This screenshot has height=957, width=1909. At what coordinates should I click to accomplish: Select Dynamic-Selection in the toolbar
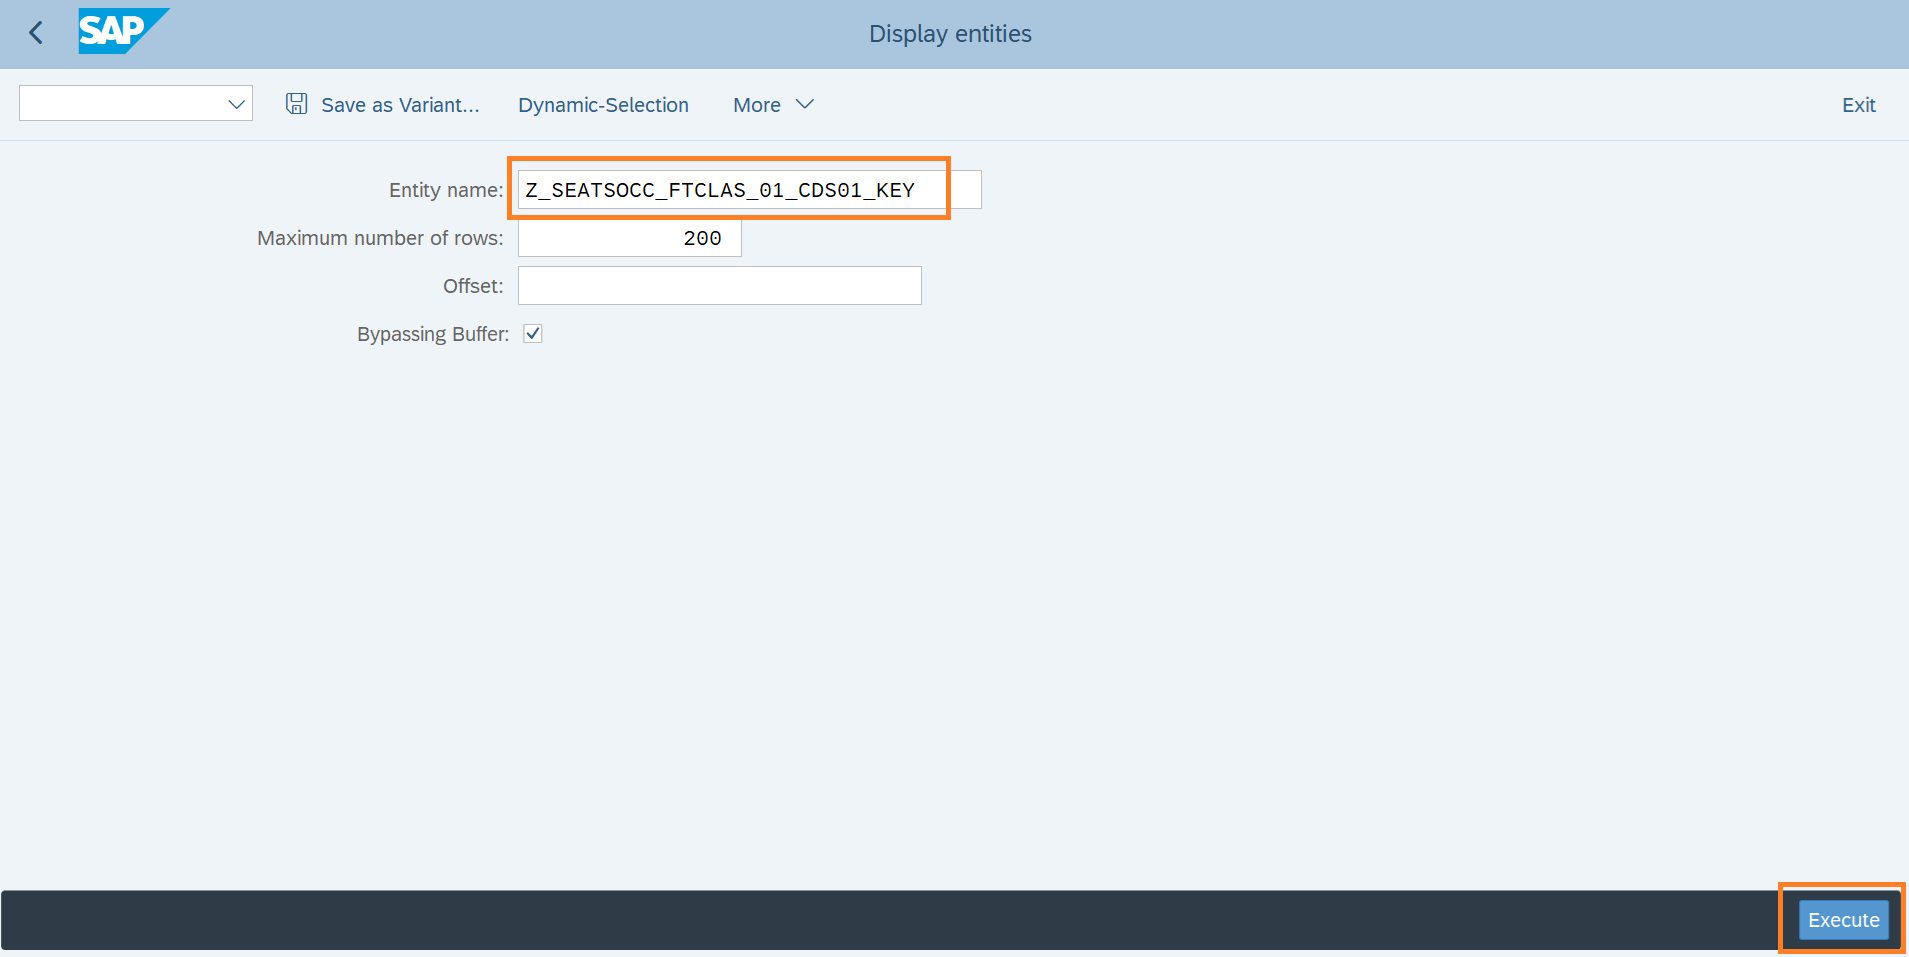pos(603,105)
